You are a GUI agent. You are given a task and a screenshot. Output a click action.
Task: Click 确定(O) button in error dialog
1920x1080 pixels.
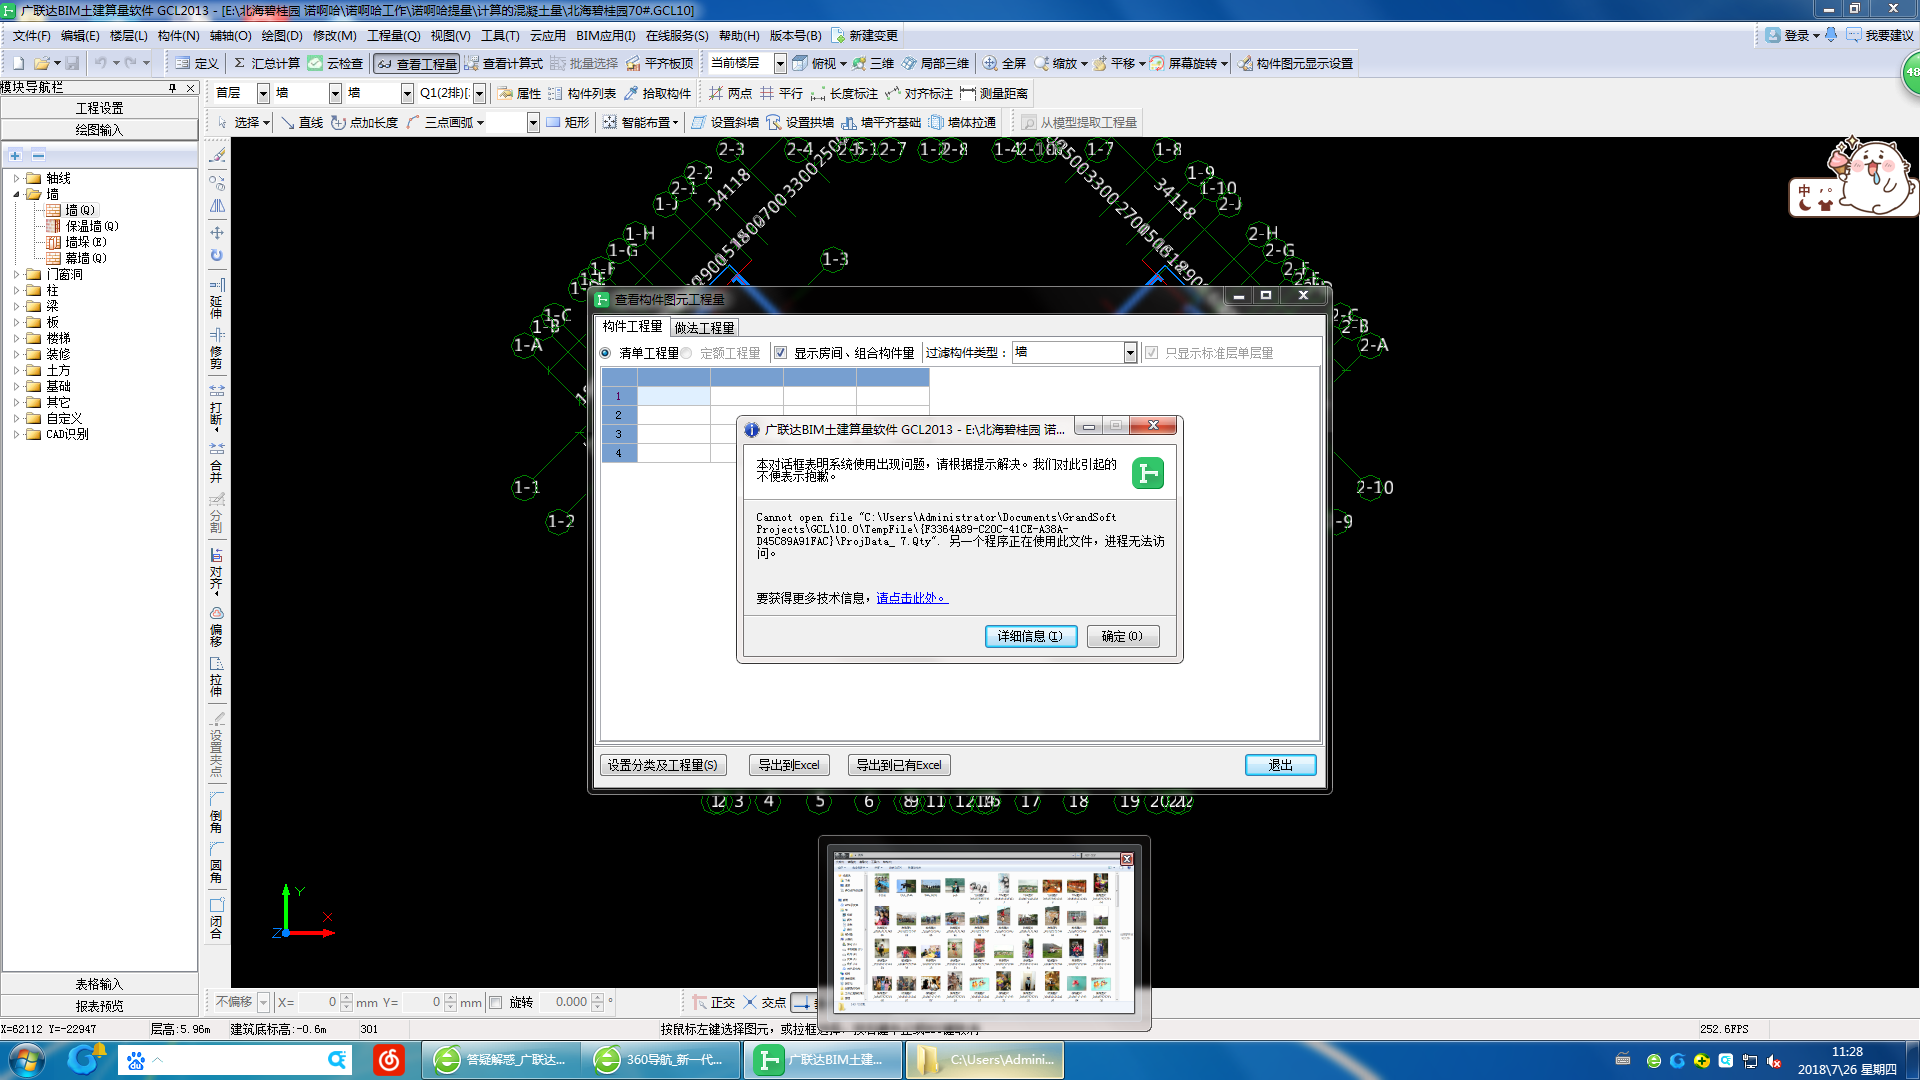click(x=1122, y=636)
